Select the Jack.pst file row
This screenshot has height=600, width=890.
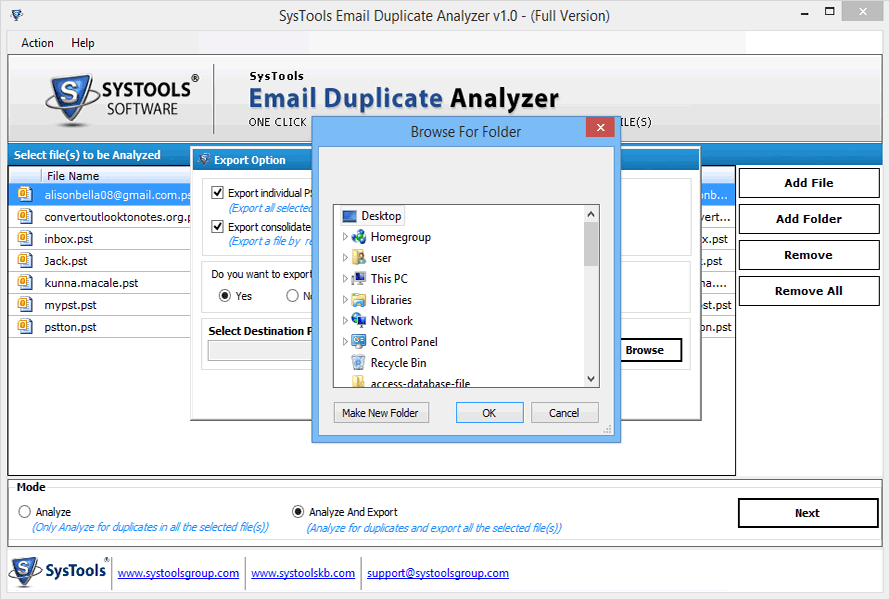click(99, 261)
